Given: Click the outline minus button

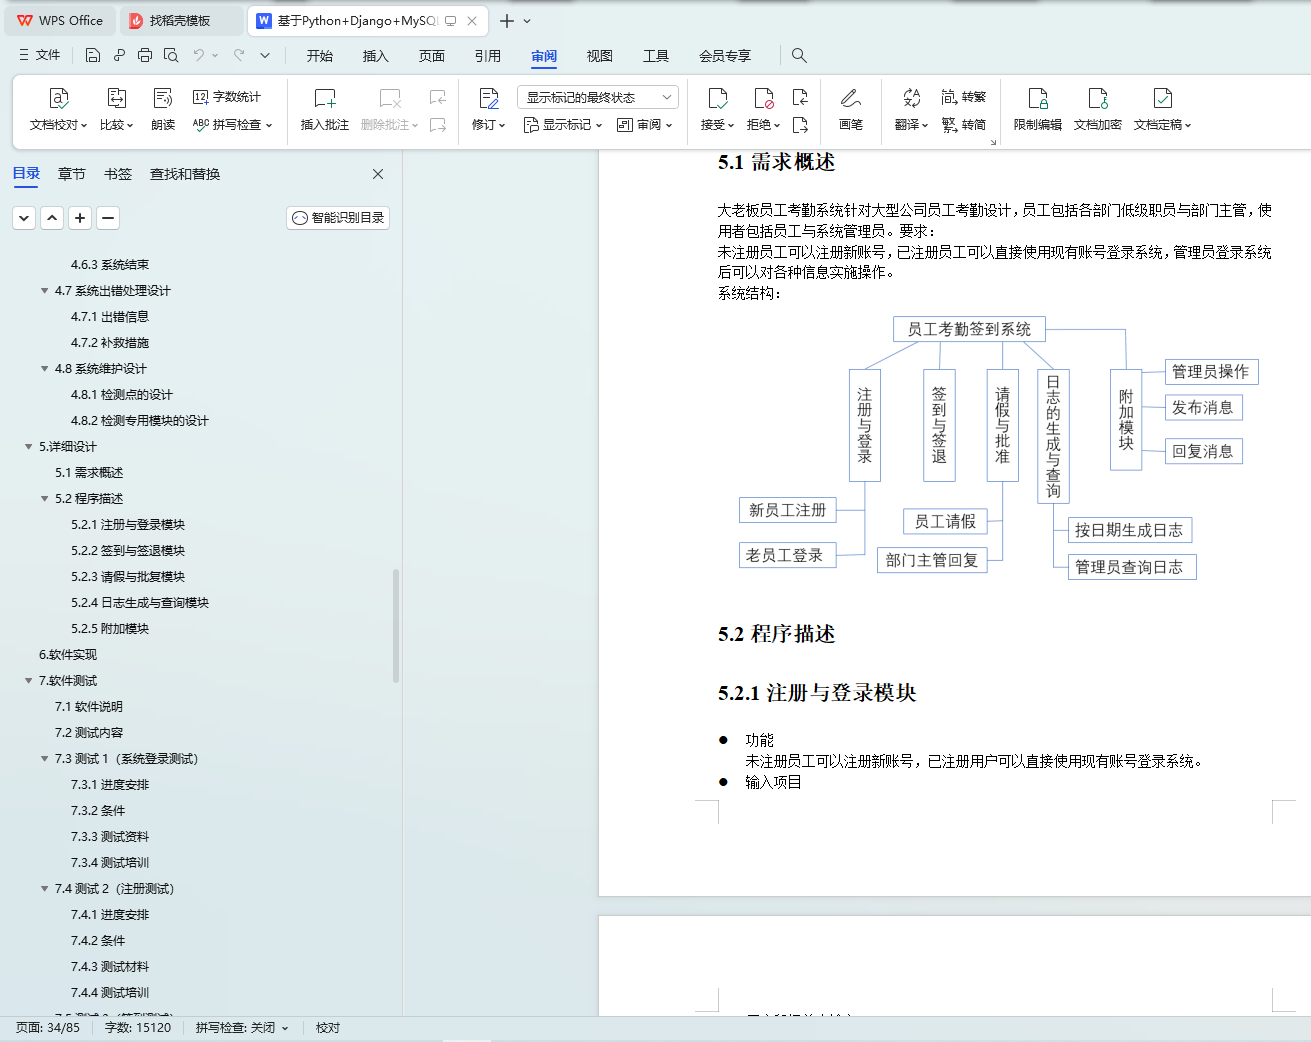Looking at the screenshot, I should 108,218.
